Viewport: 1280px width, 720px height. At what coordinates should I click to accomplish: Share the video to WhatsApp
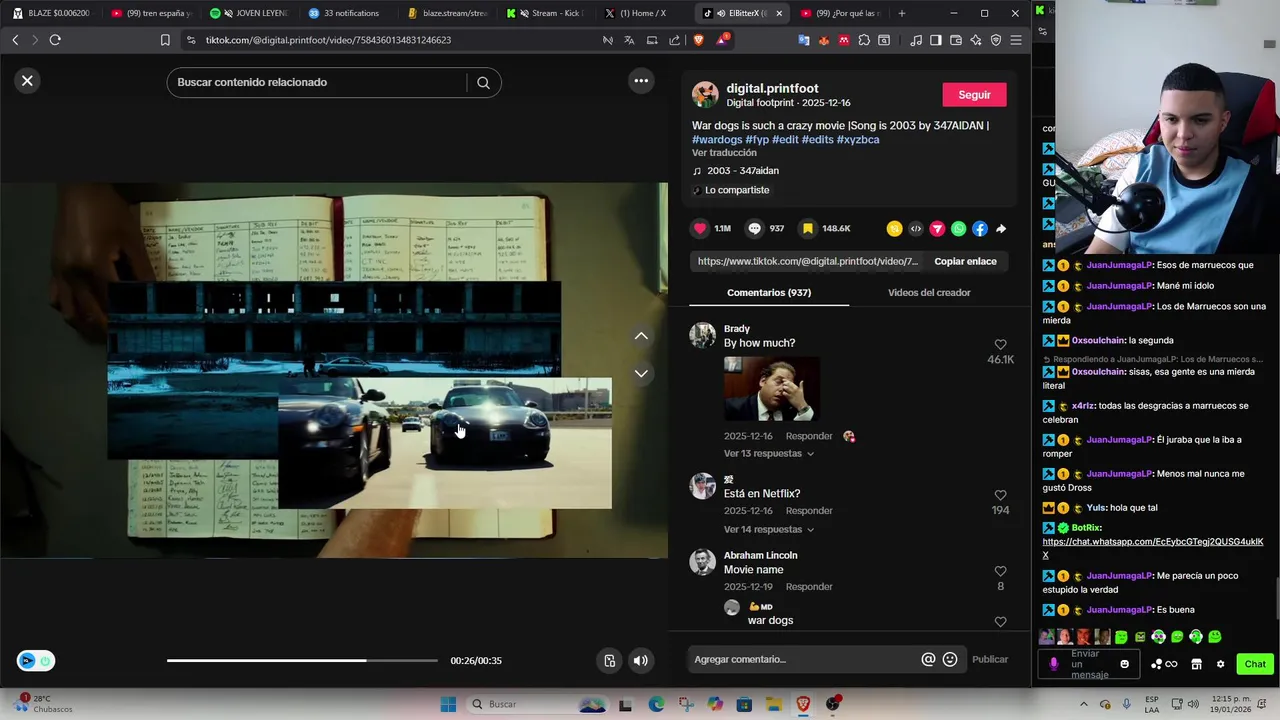click(x=958, y=229)
